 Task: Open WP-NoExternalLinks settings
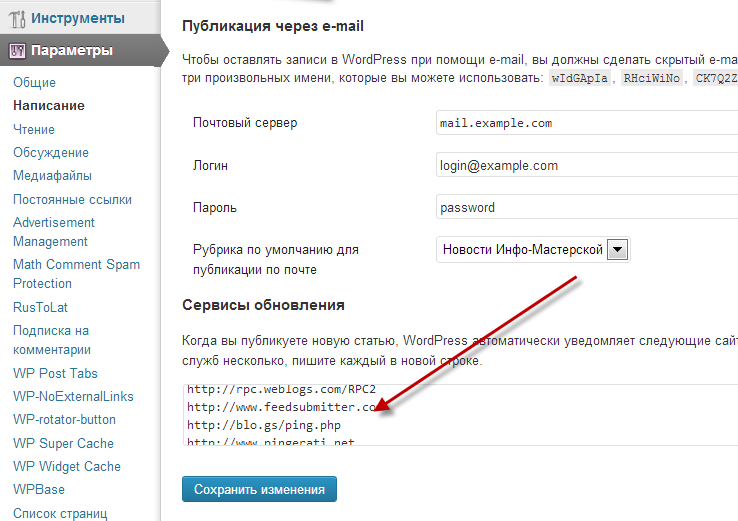73,396
